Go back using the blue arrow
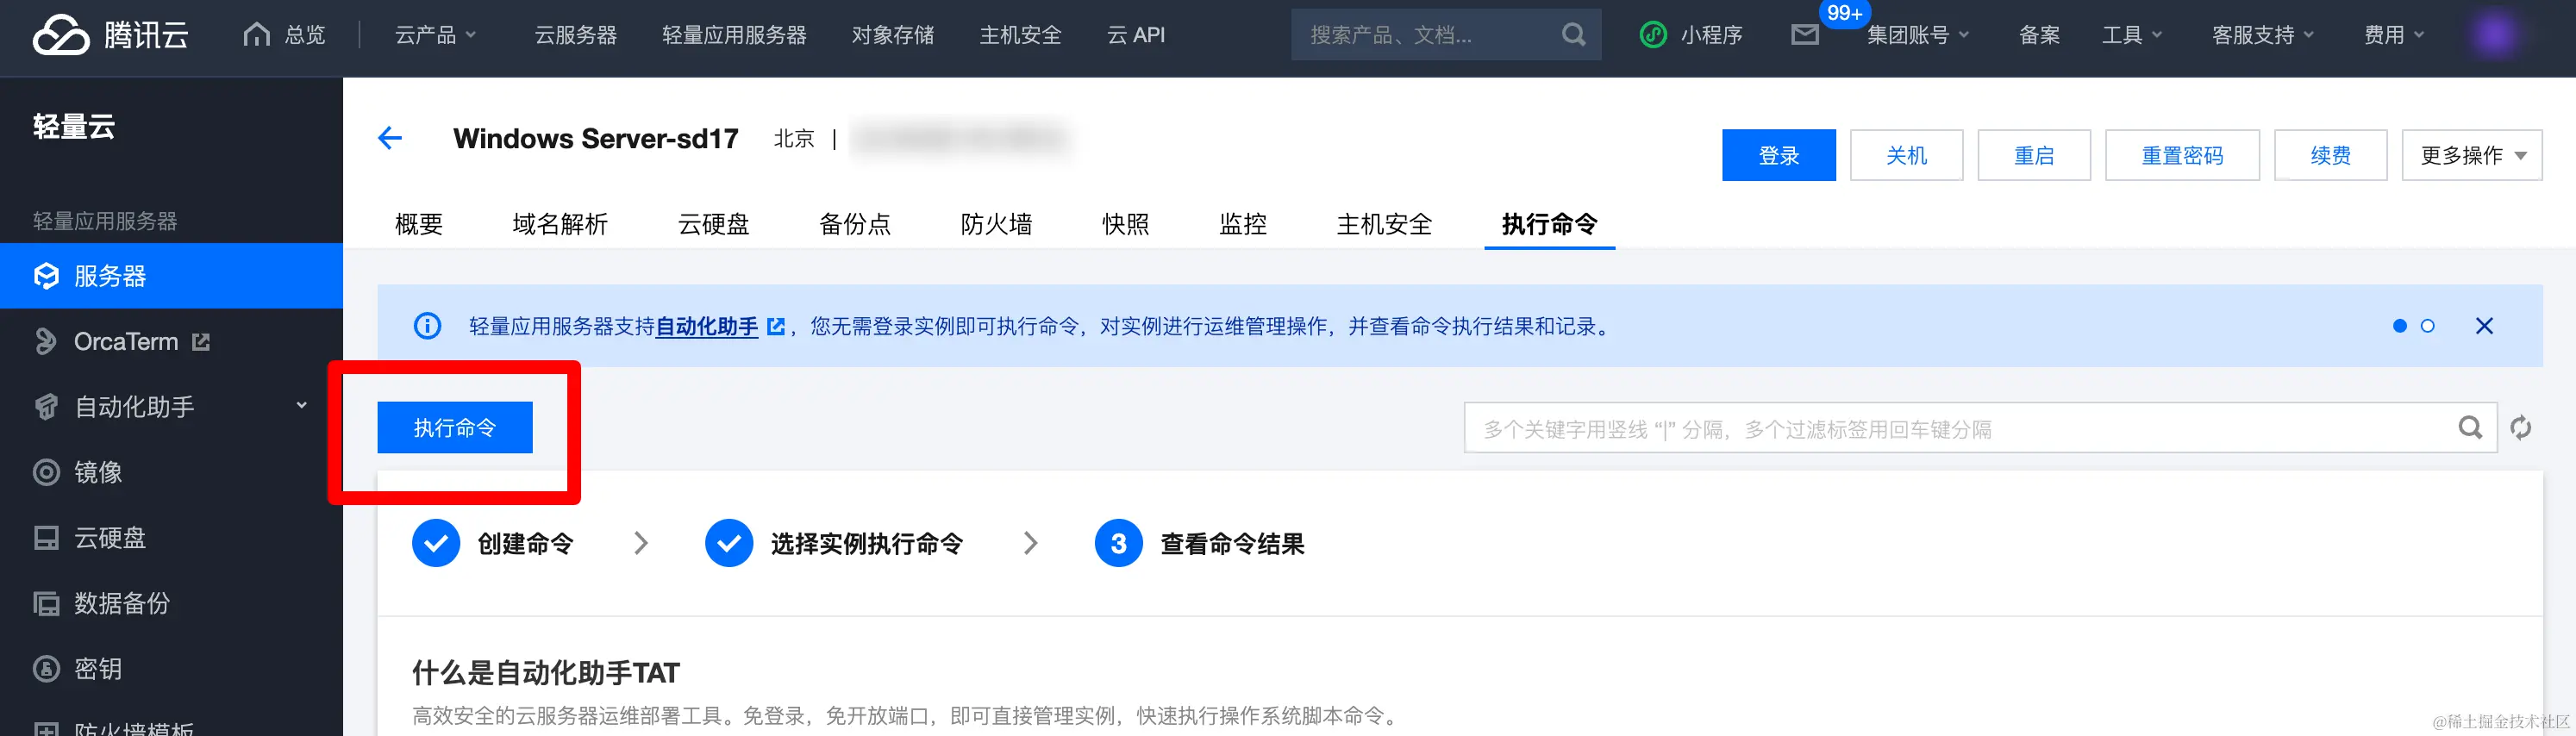The width and height of the screenshot is (2576, 736). tap(390, 138)
